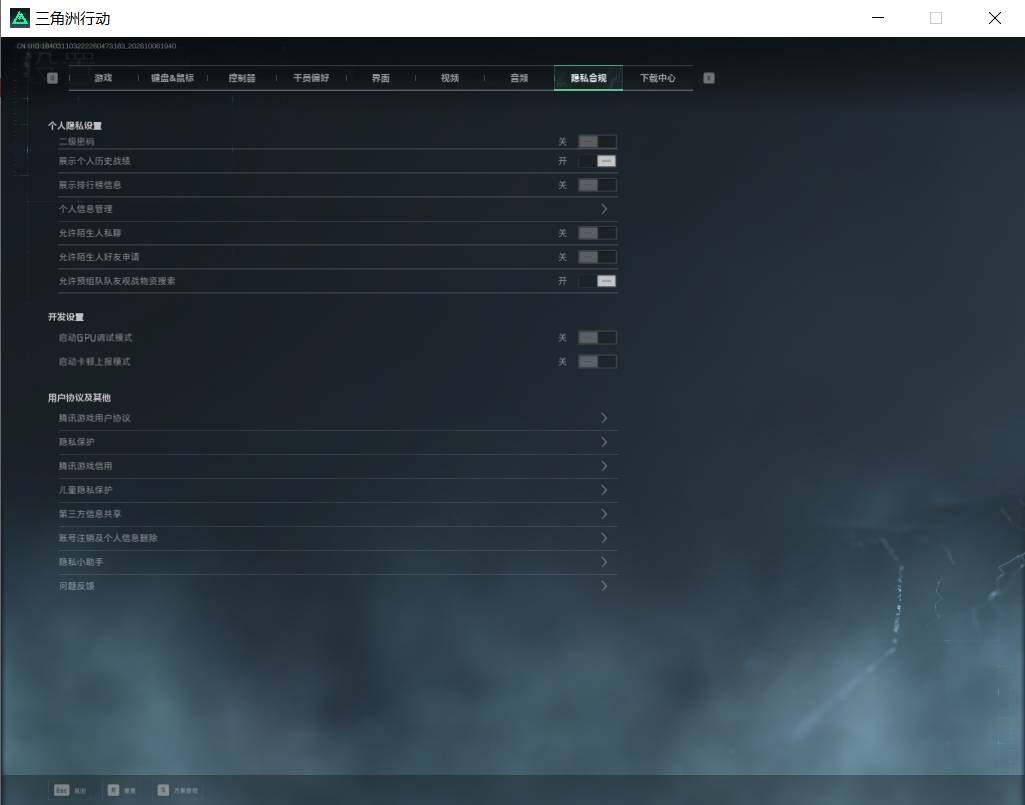Toggle the 启动卡顿上报模式 switch
This screenshot has height=805, width=1025.
tap(597, 362)
